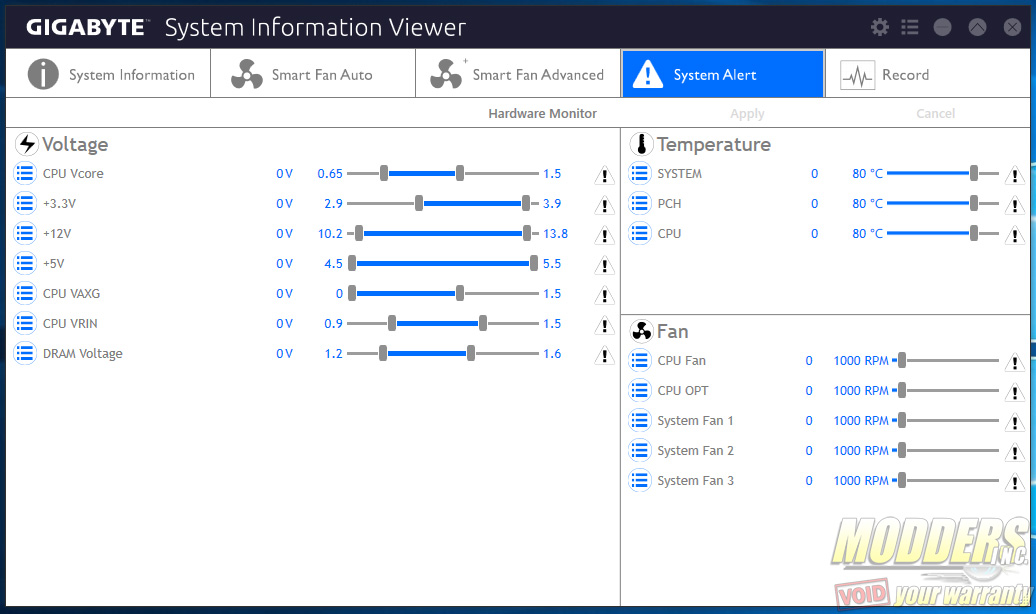Click the DRAM Voltage upper limit slider handle
Screen dimensions: 1036x614
[x=471, y=354]
